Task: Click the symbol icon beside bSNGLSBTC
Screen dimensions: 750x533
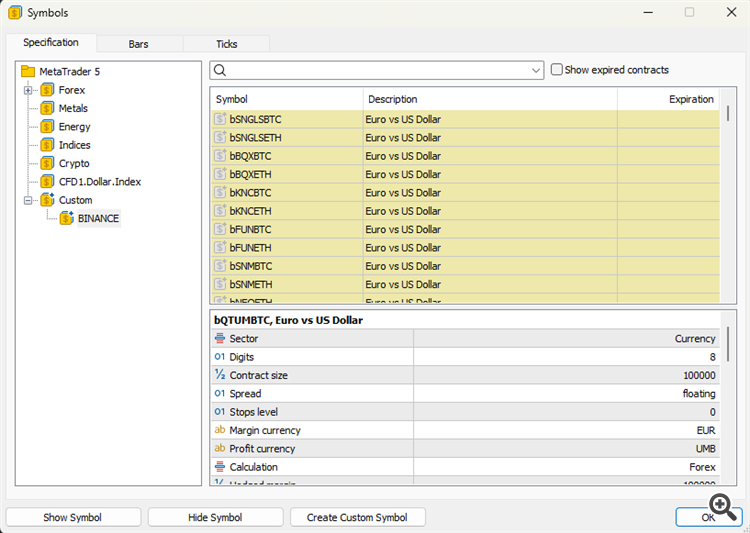Action: coord(220,119)
